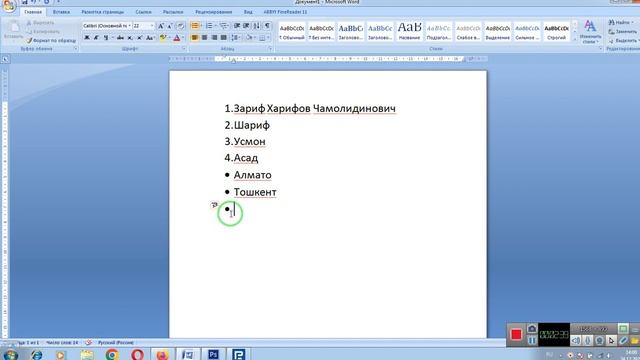This screenshot has height=360, width=640.
Task: Toggle superscript formatting
Action: (x=140, y=38)
